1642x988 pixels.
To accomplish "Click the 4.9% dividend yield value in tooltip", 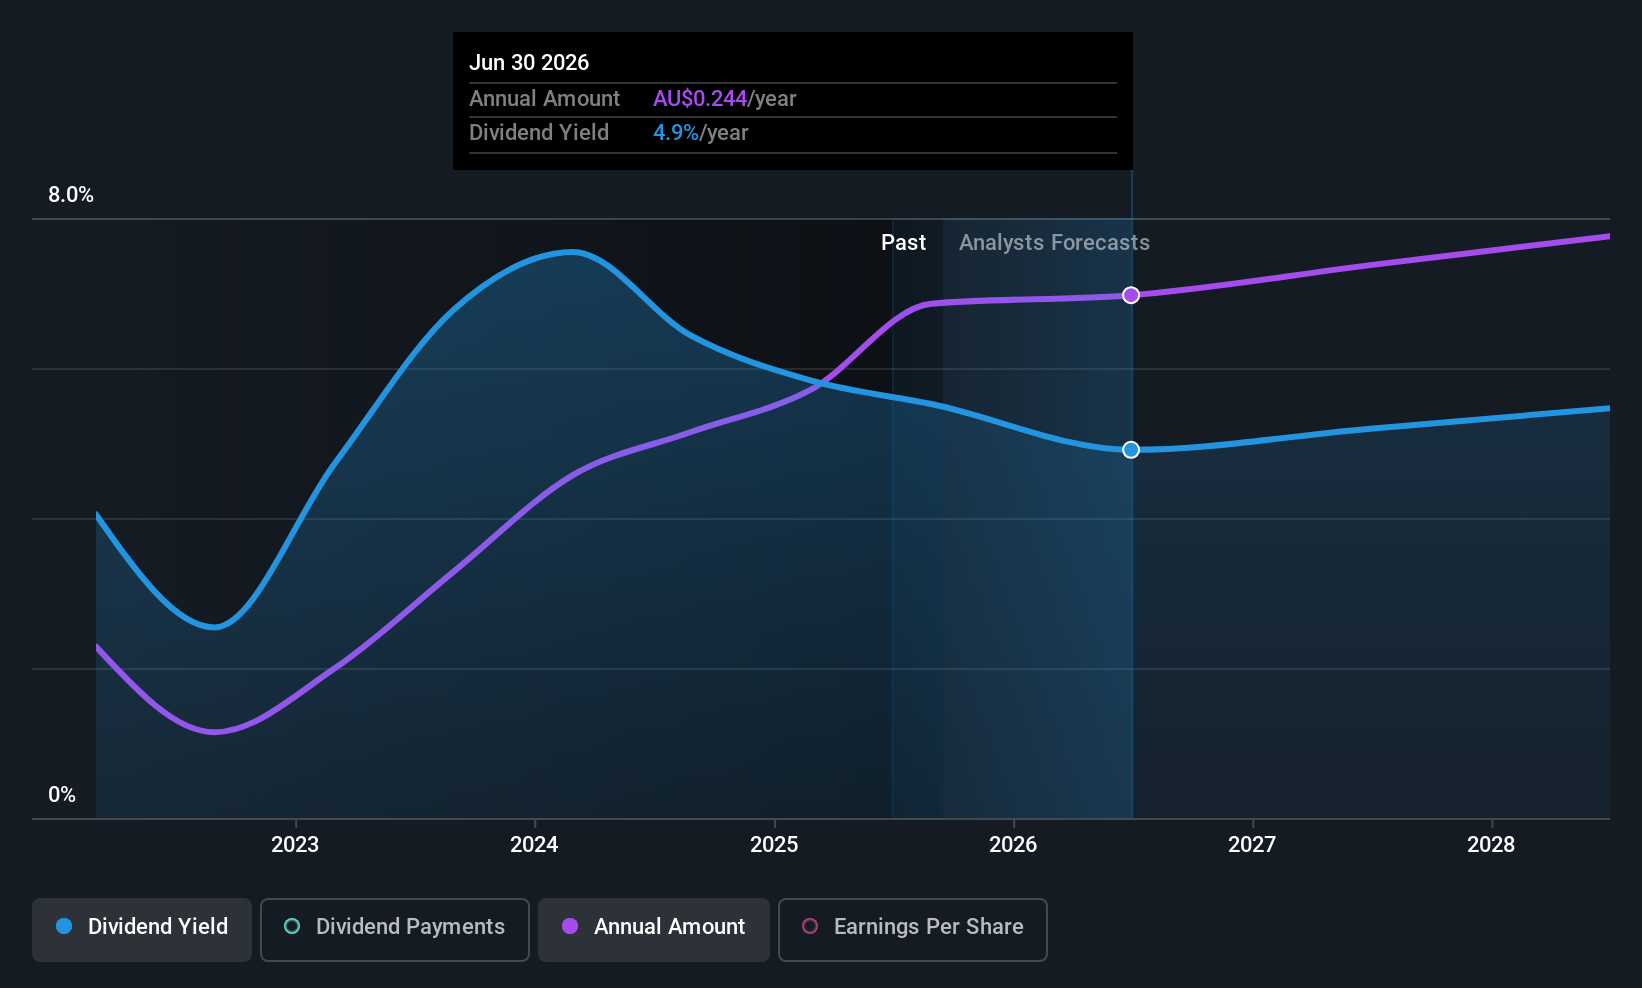I will click(676, 133).
